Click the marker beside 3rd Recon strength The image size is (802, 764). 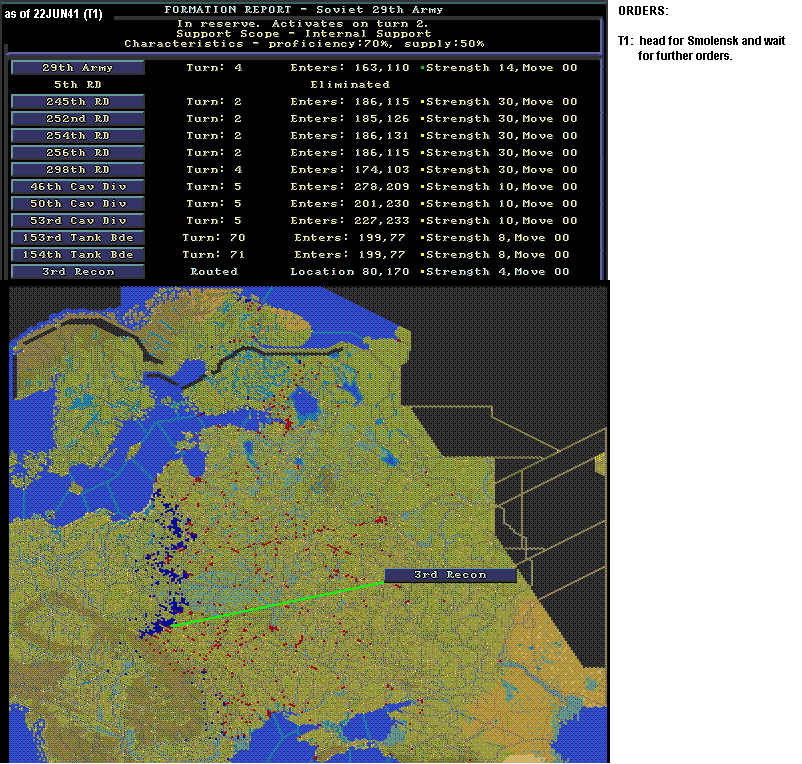coord(422,272)
